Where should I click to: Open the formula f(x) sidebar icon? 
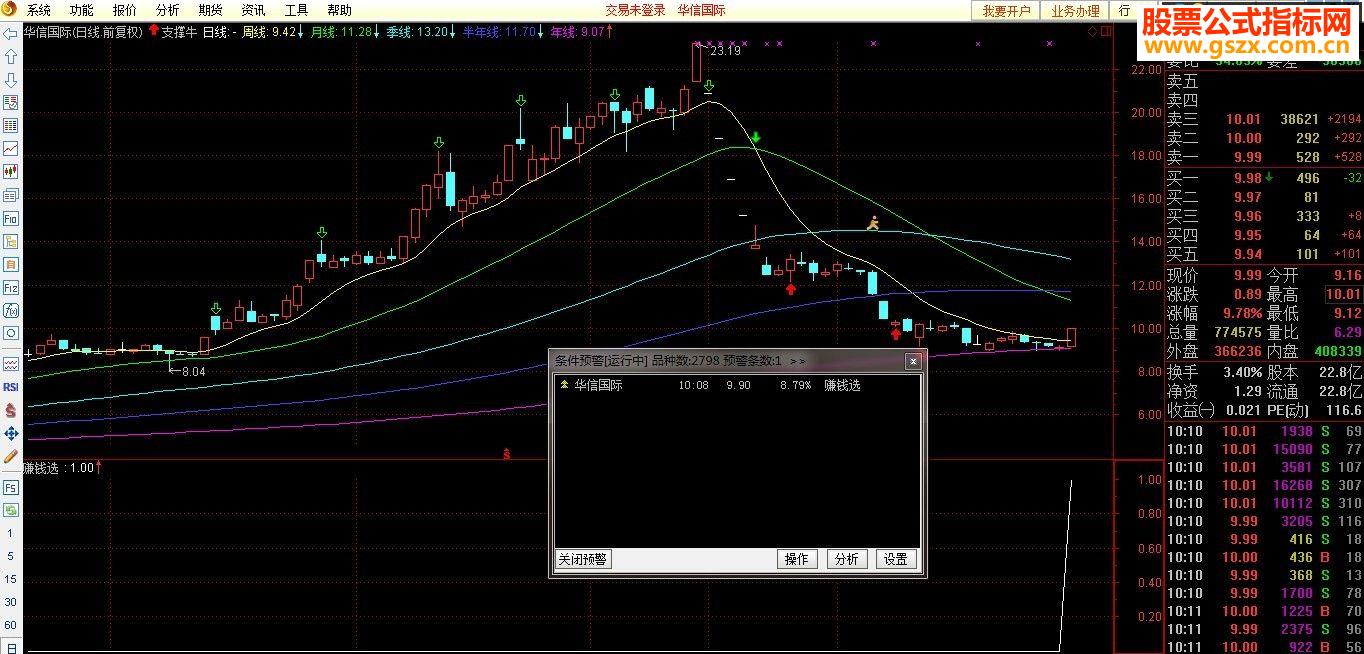pos(11,310)
